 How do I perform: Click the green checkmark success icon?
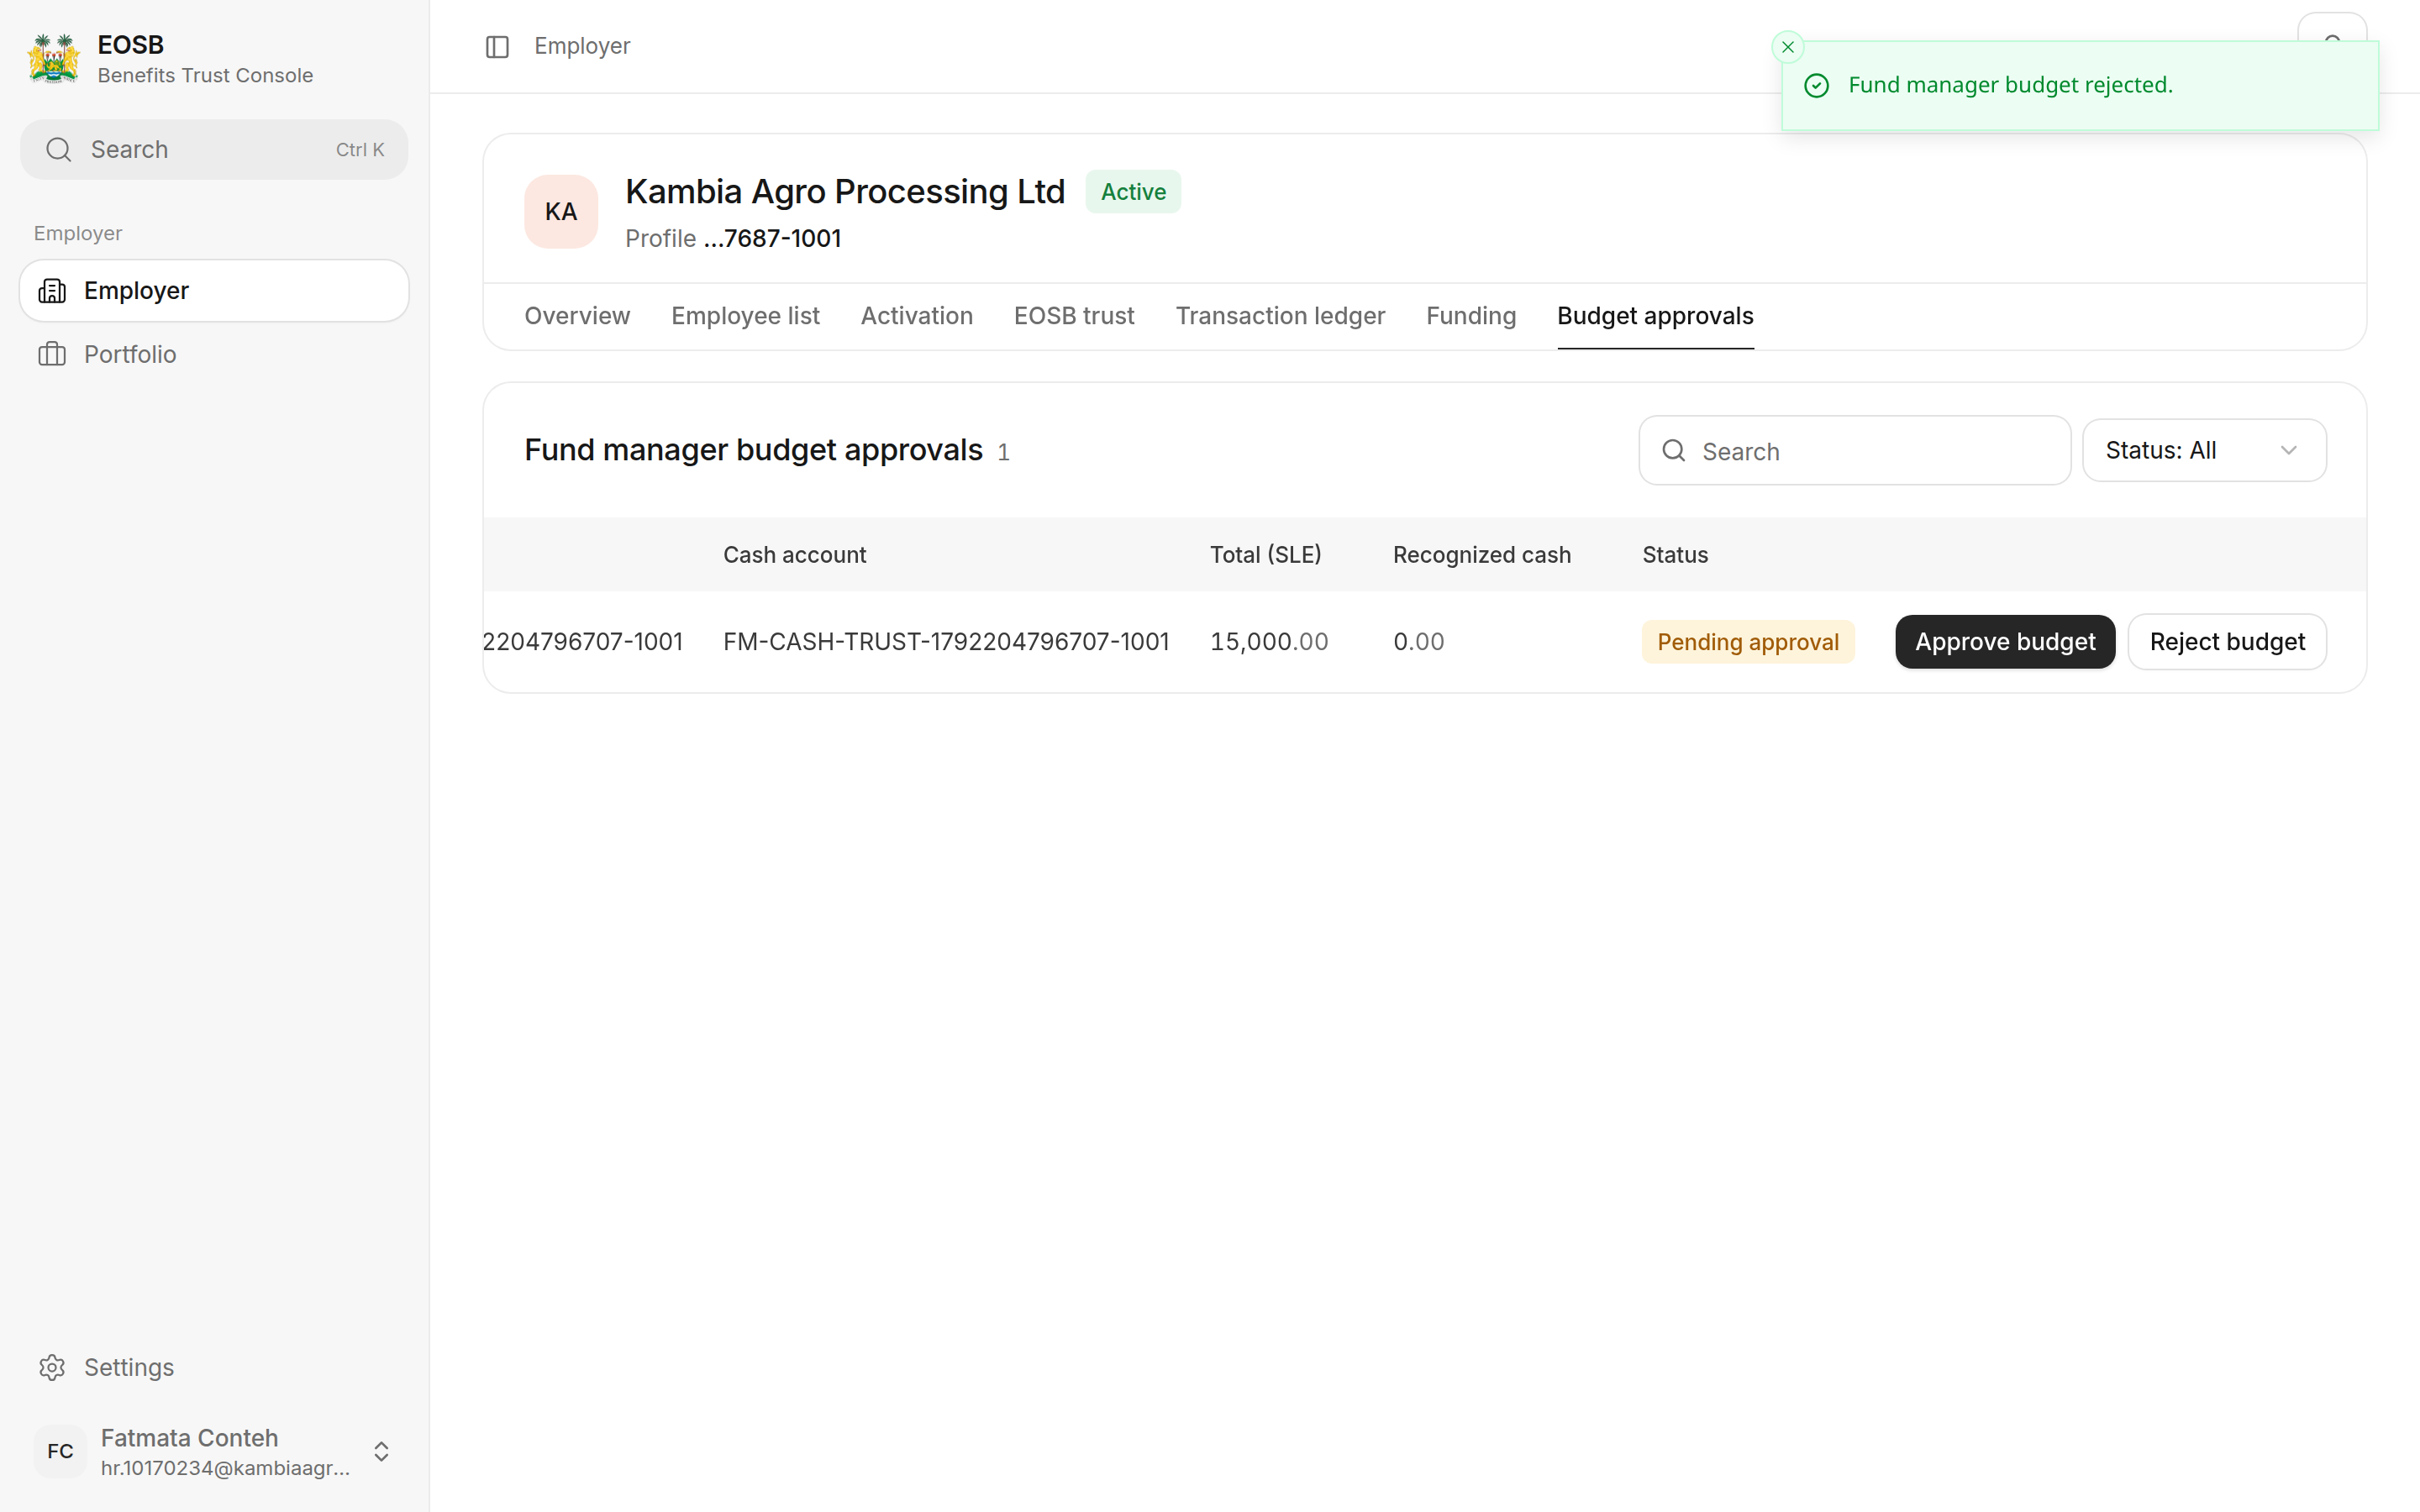1816,86
